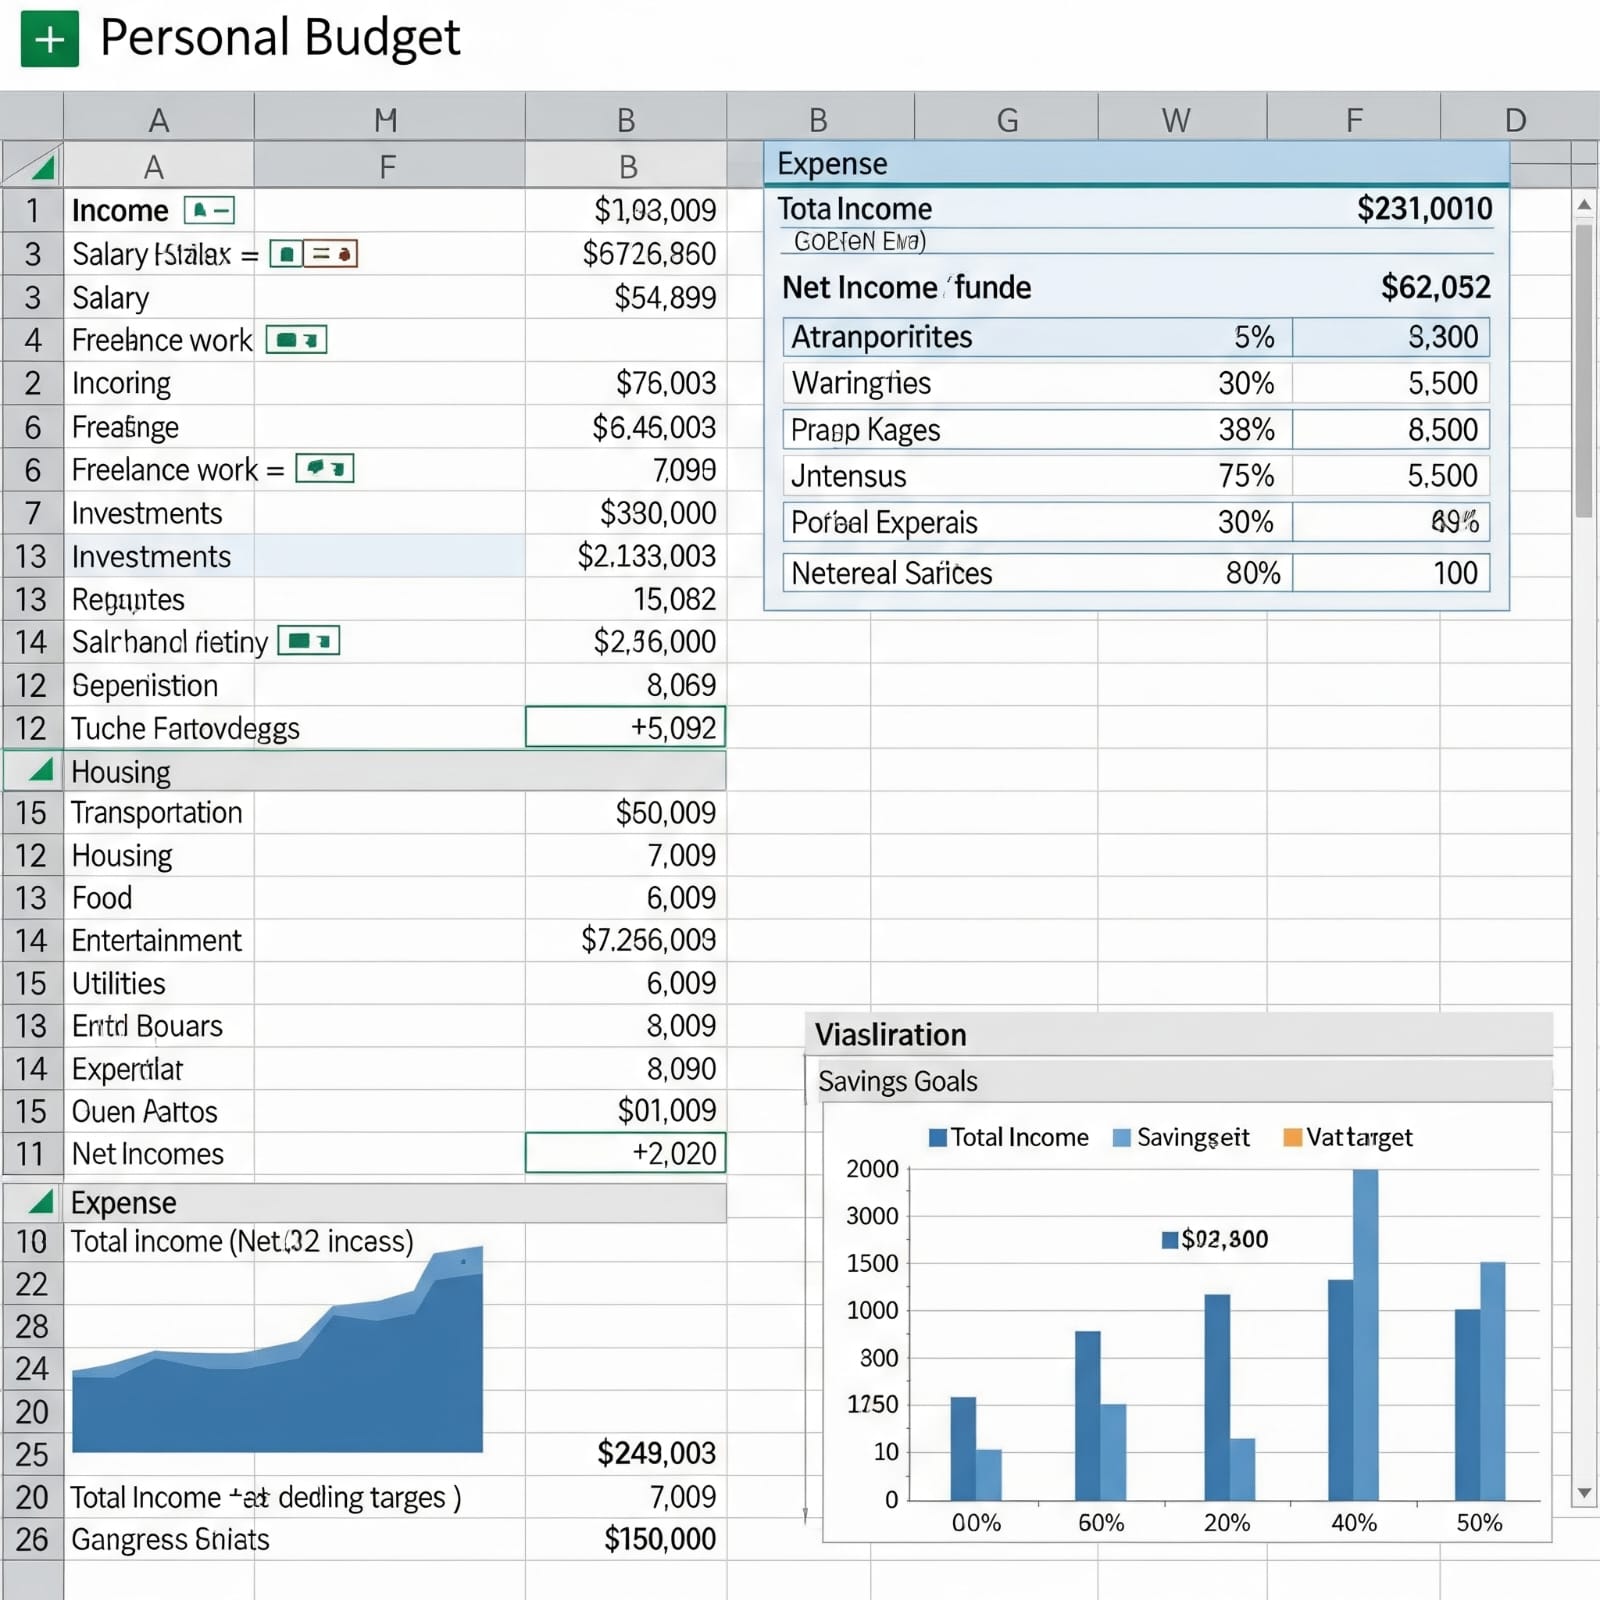Click Netereal Sarices value 100

click(1455, 573)
